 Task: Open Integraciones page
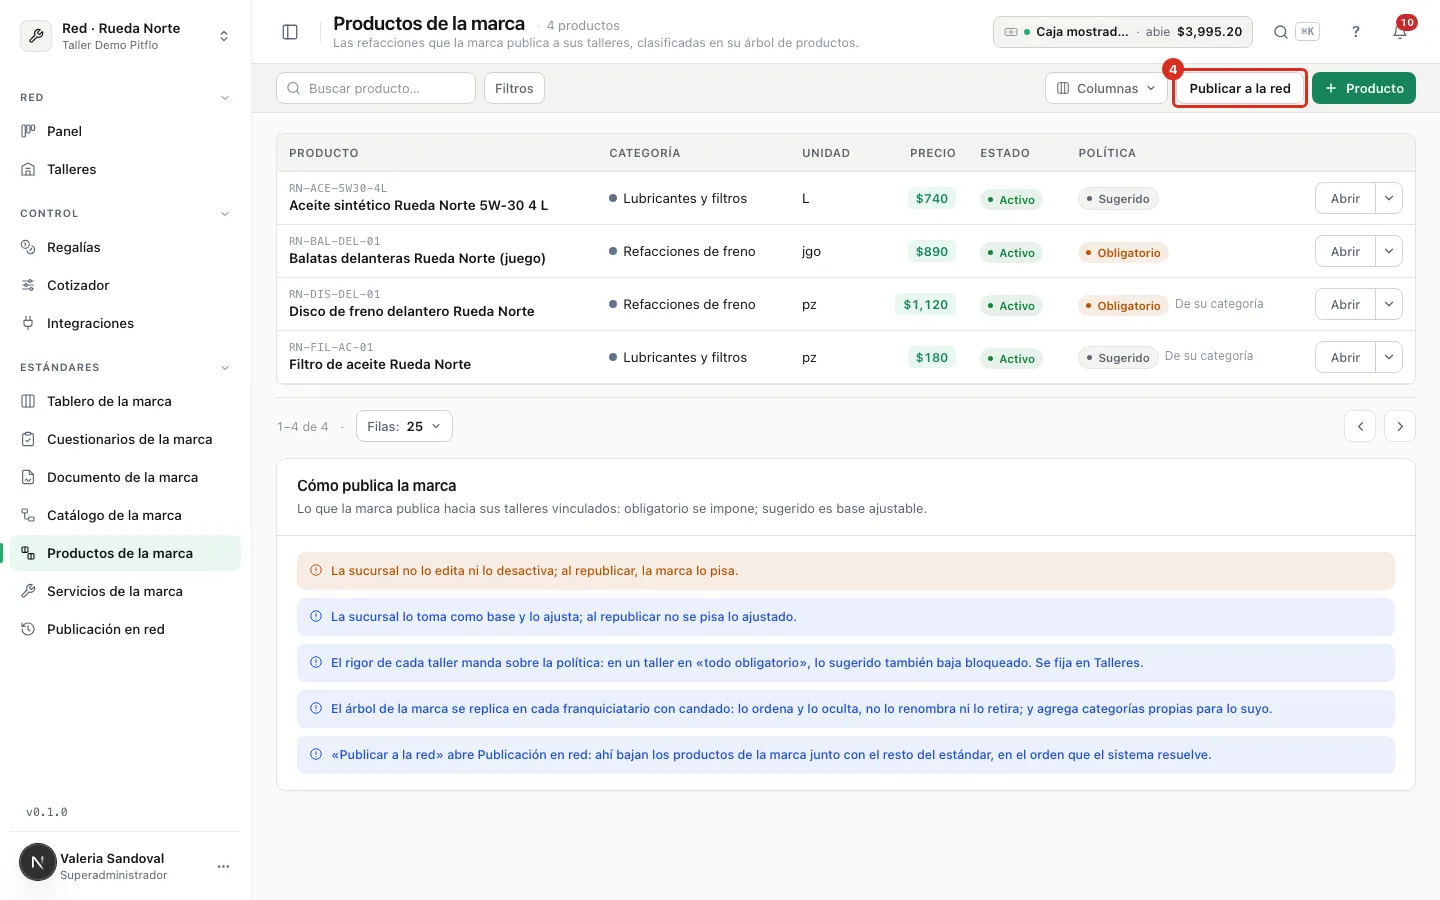(x=125, y=323)
